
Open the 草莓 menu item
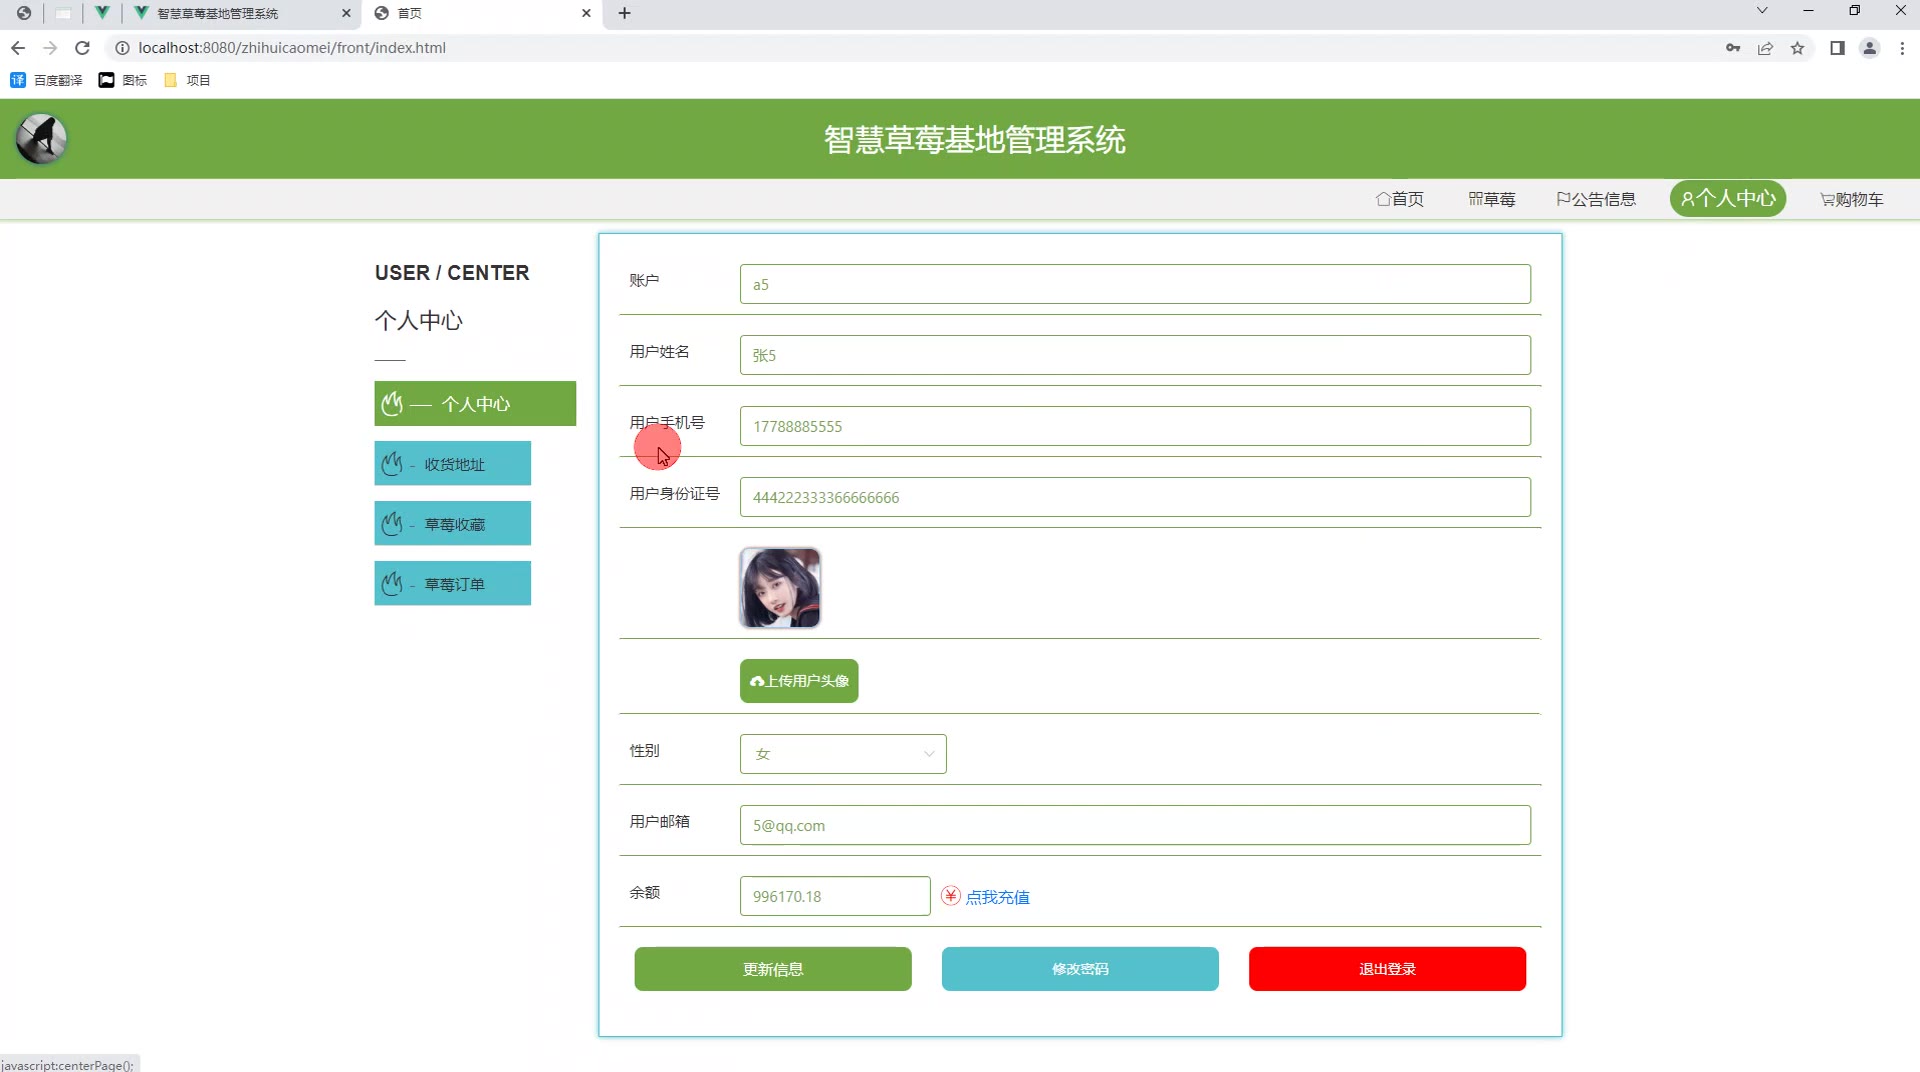(1492, 199)
